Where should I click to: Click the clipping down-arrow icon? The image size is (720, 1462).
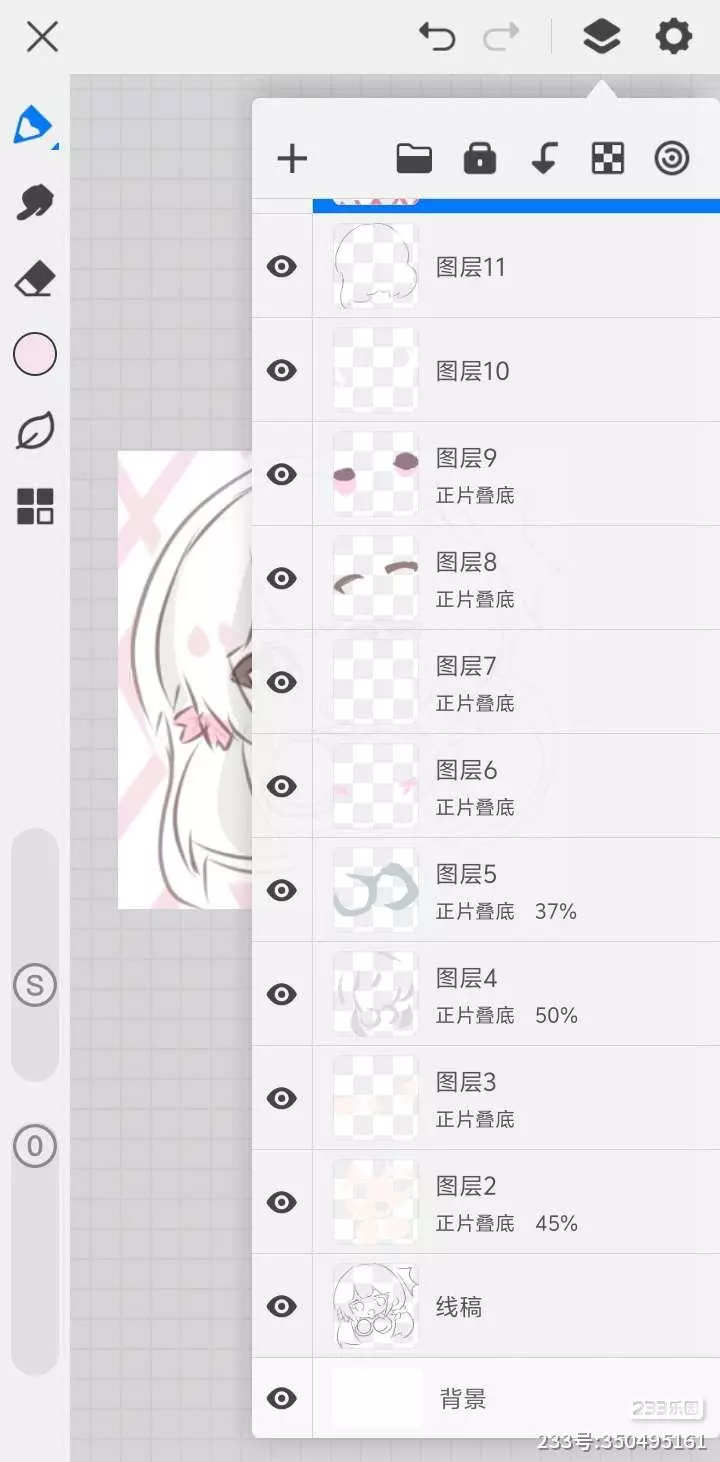(x=544, y=158)
